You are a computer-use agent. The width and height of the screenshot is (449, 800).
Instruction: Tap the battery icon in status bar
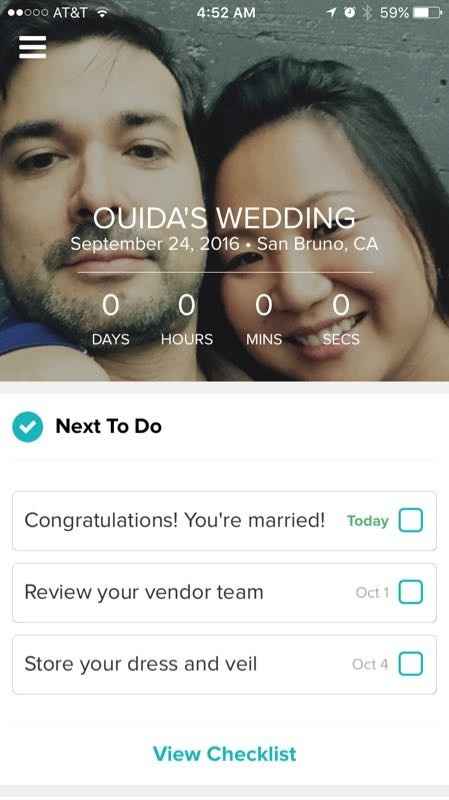pos(427,12)
